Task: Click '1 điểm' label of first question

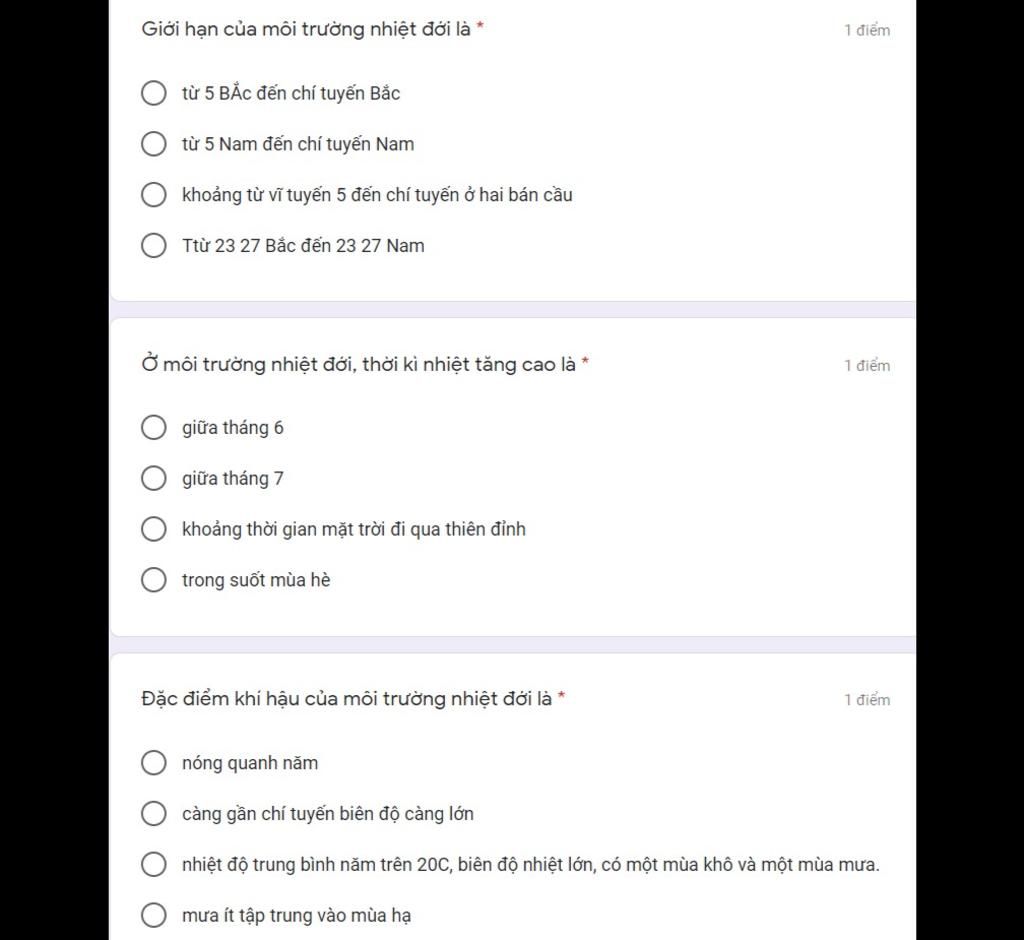Action: click(867, 30)
